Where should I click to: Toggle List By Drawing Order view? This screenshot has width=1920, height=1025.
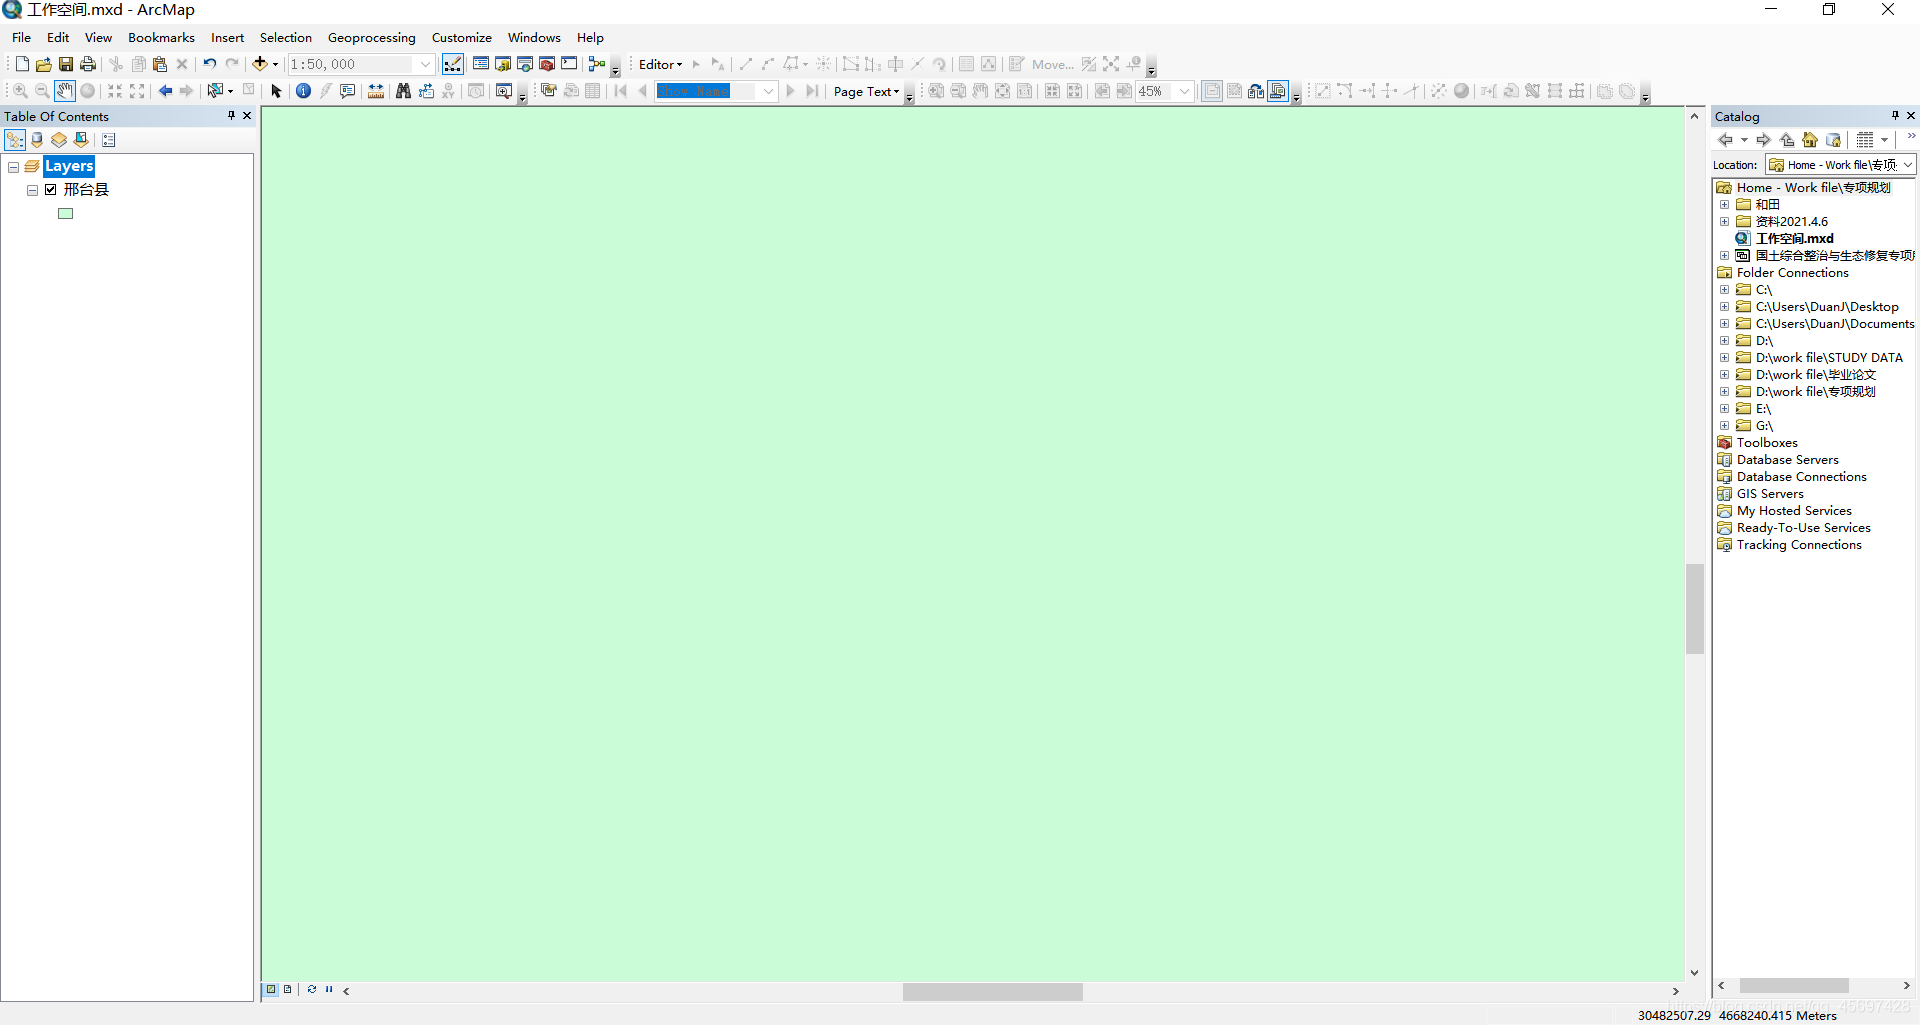[x=15, y=140]
